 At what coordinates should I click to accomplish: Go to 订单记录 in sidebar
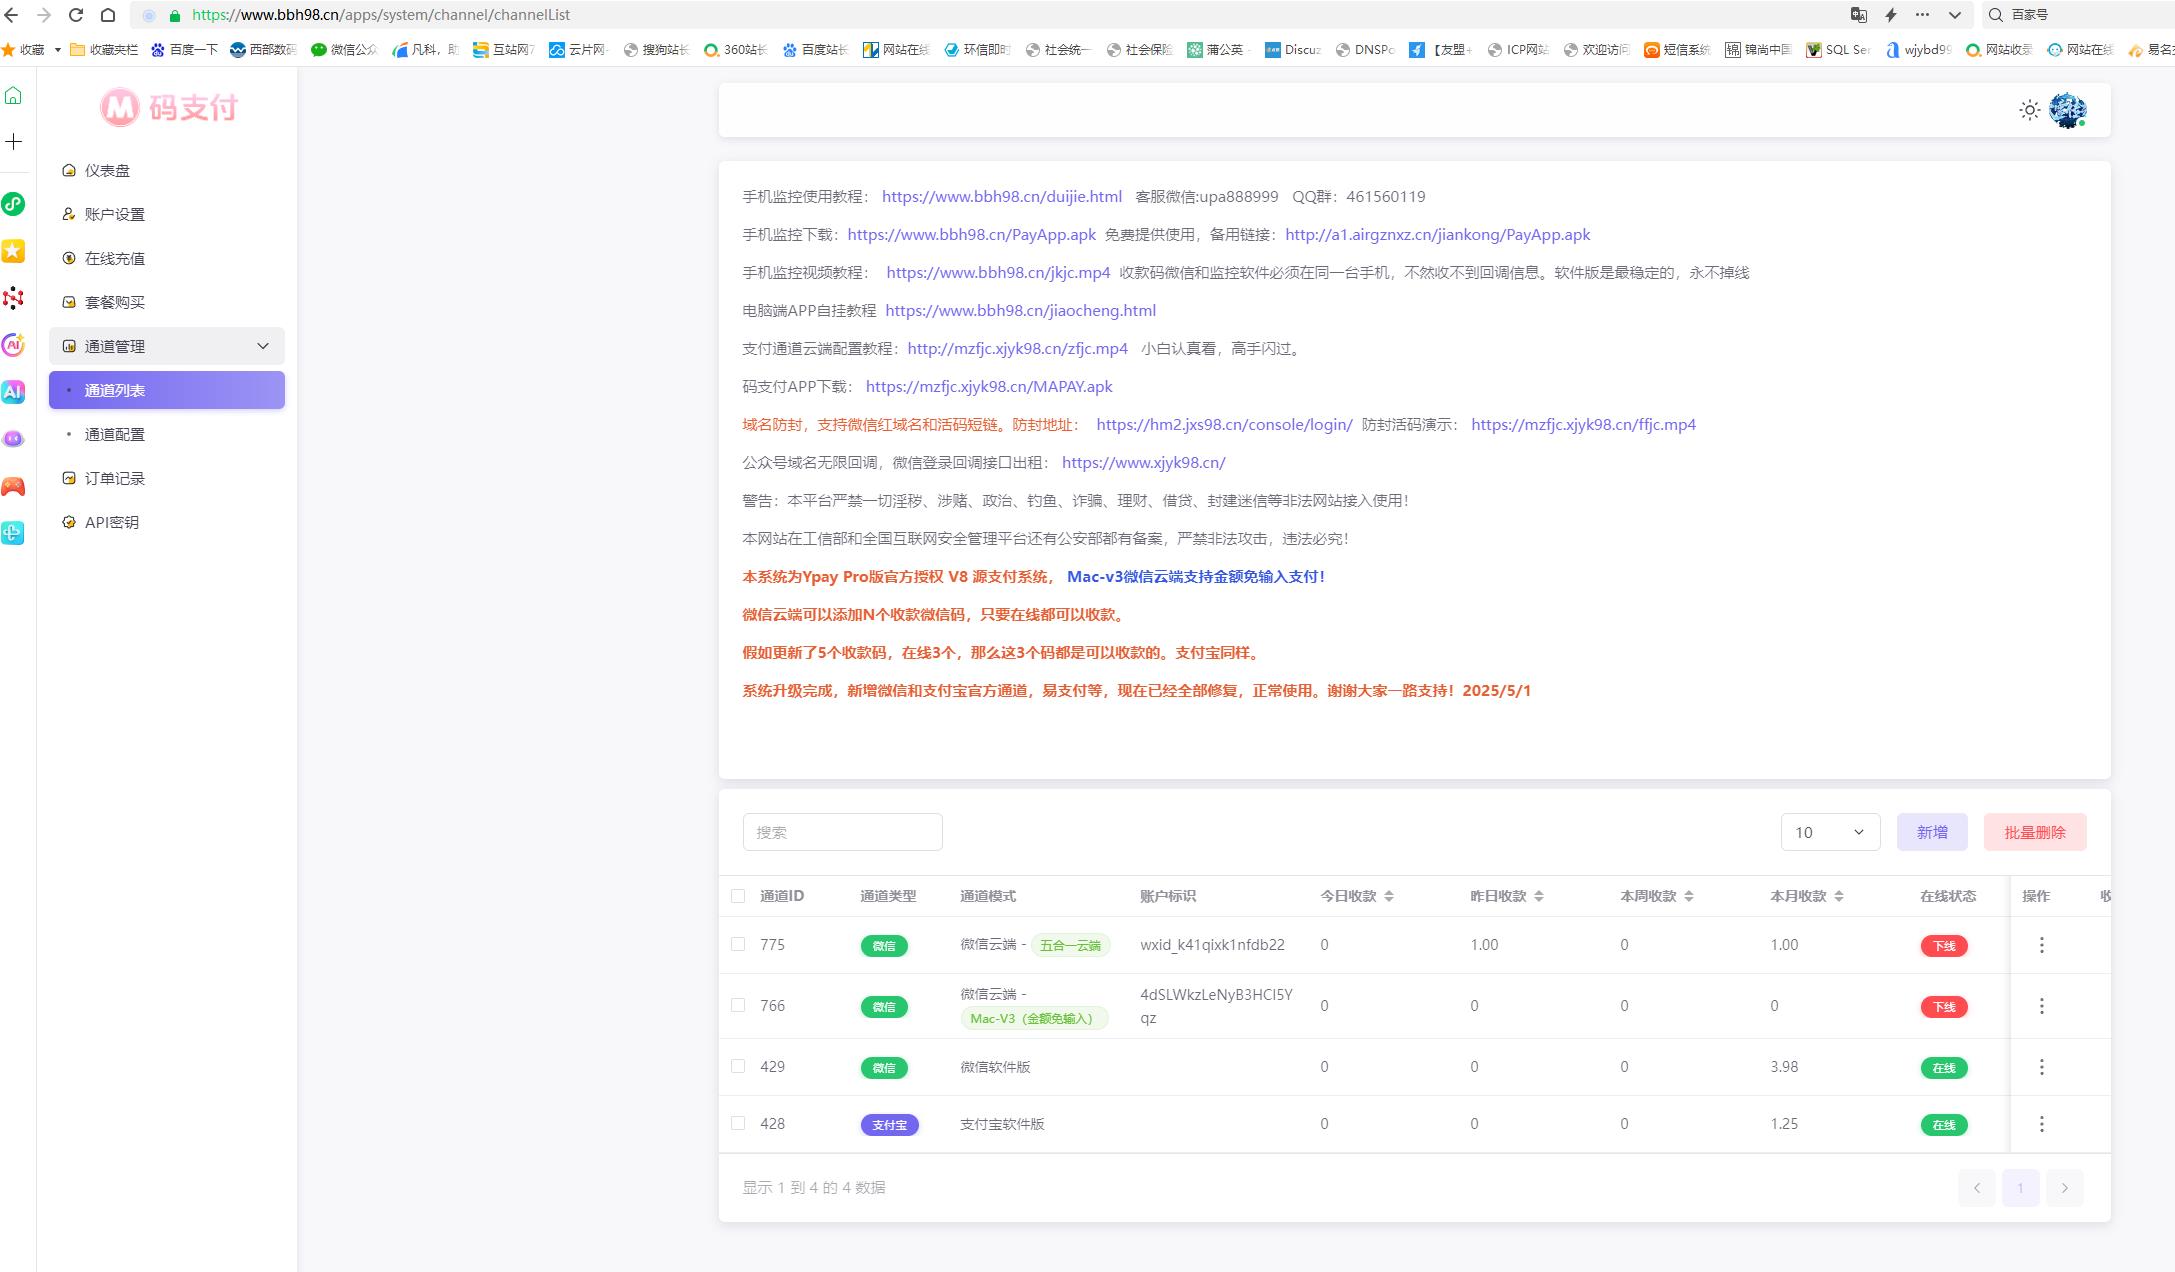(x=115, y=478)
